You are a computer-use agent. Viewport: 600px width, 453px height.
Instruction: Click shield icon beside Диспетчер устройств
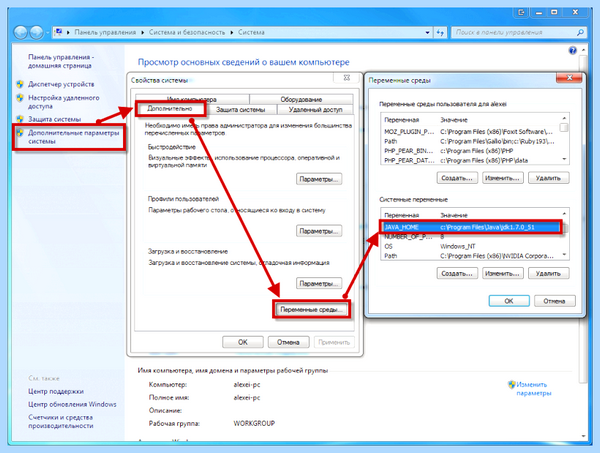point(20,84)
